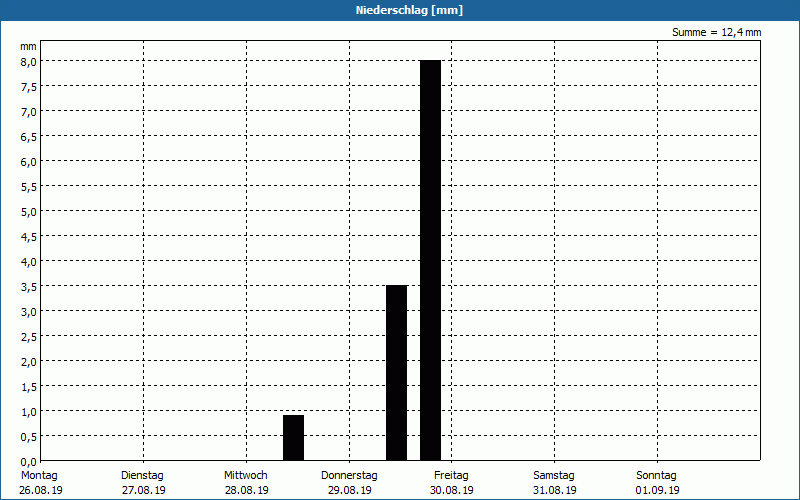Click the 4,0 y-axis value

tap(29, 262)
